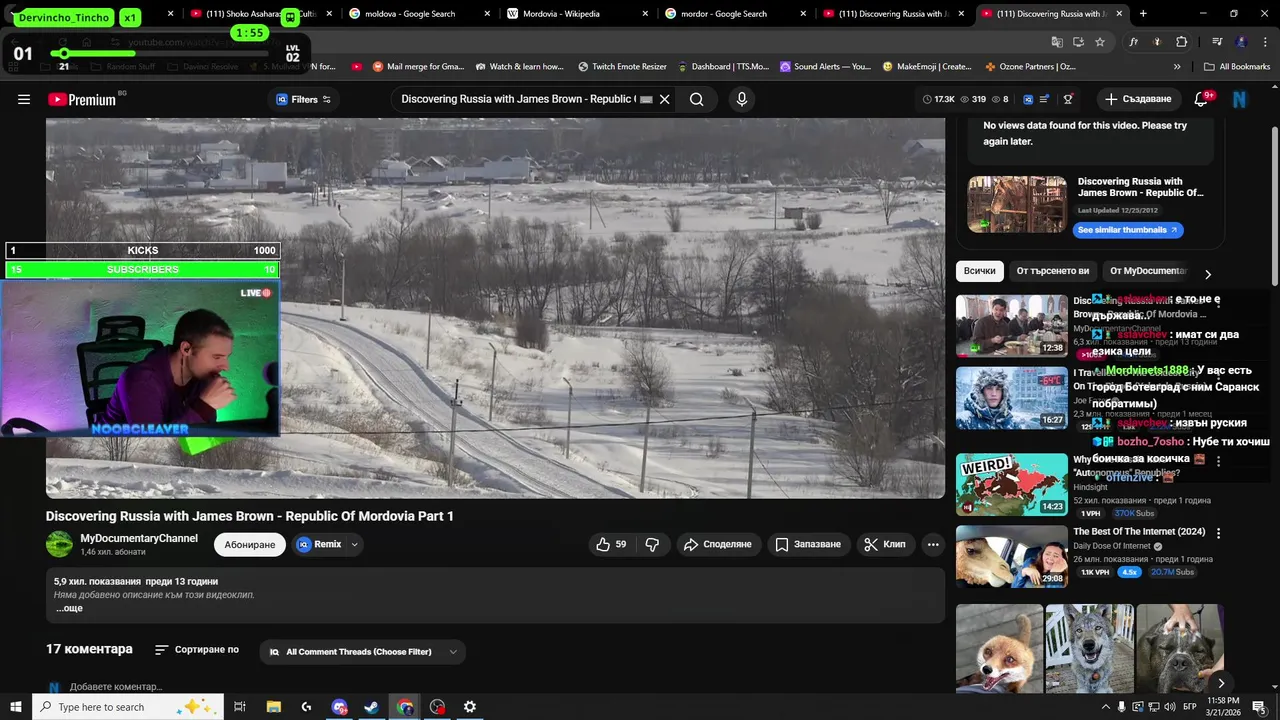
Task: Open Steam from the taskbar
Action: (371, 707)
